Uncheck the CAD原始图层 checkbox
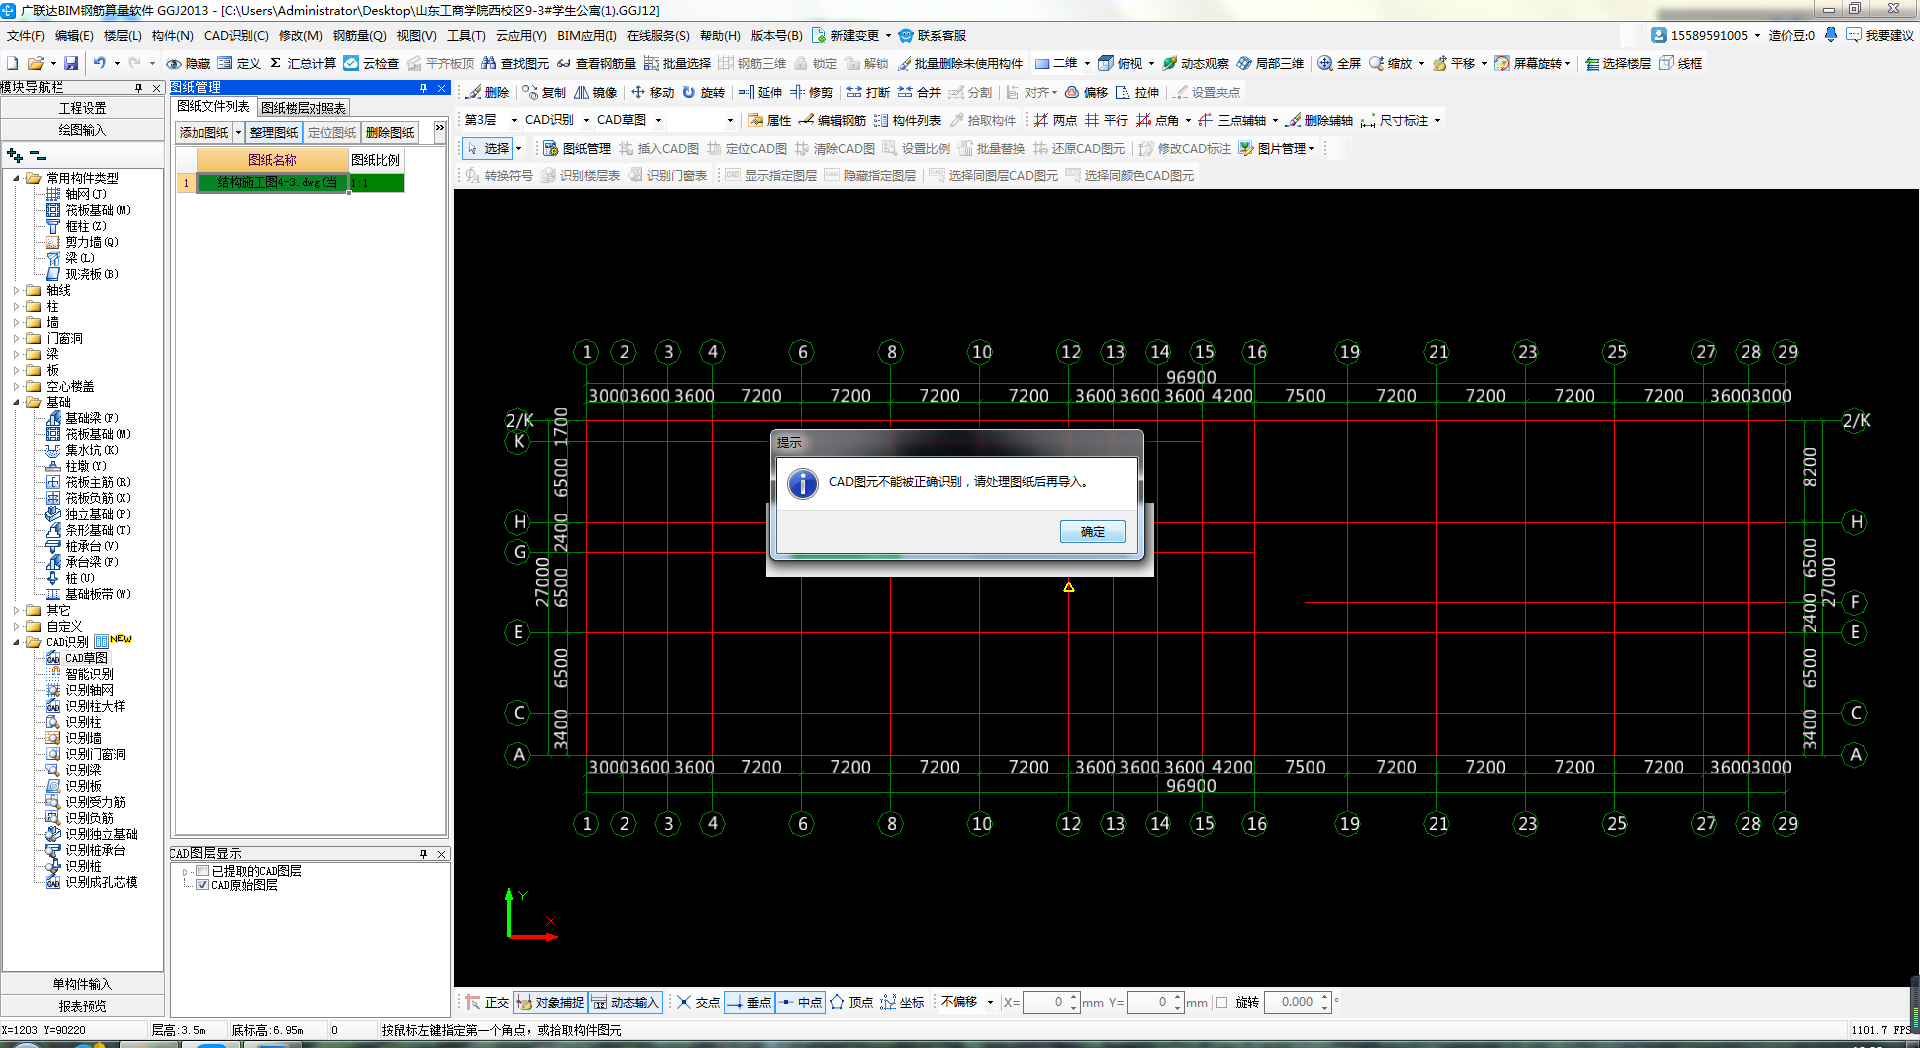The height and width of the screenshot is (1048, 1920). point(203,885)
